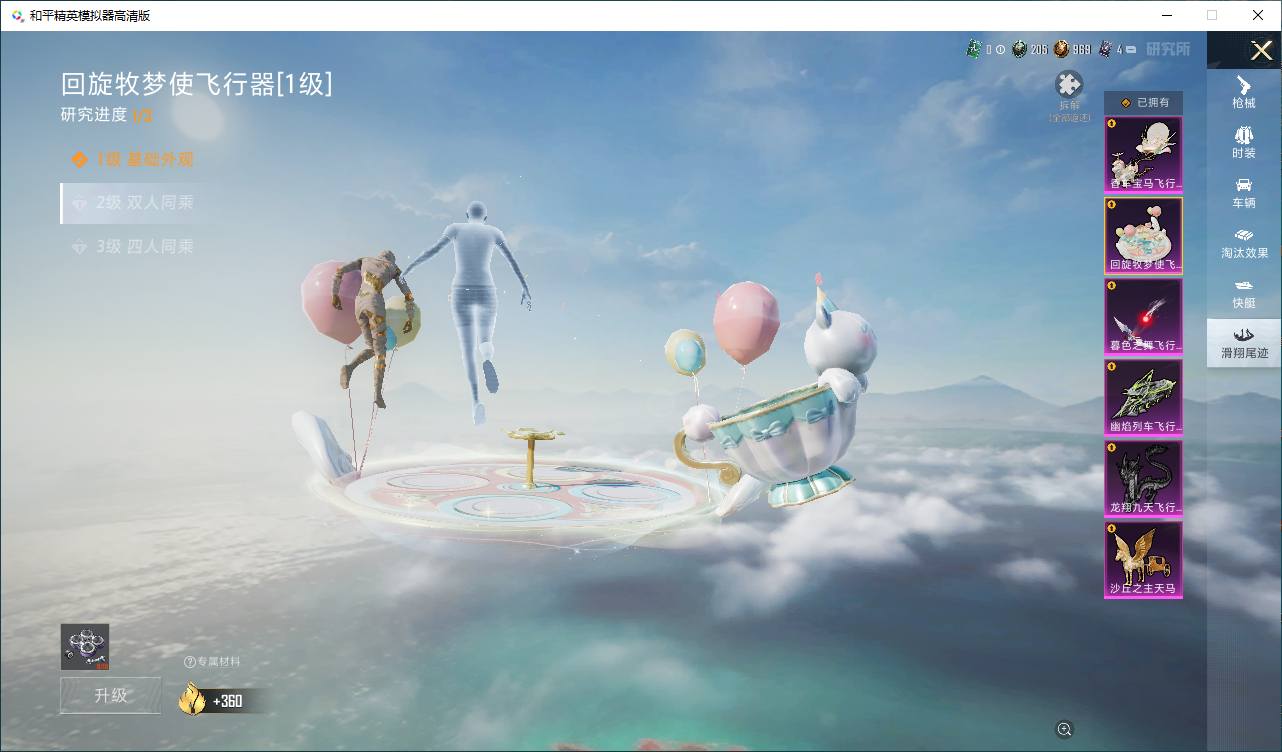Choose the 香车宝马飞行器 skin thumbnail

tap(1143, 154)
